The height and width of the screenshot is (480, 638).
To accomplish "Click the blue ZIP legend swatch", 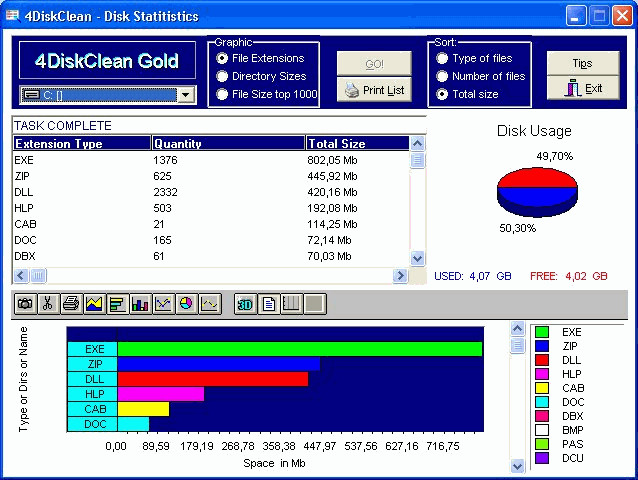I will click(542, 346).
